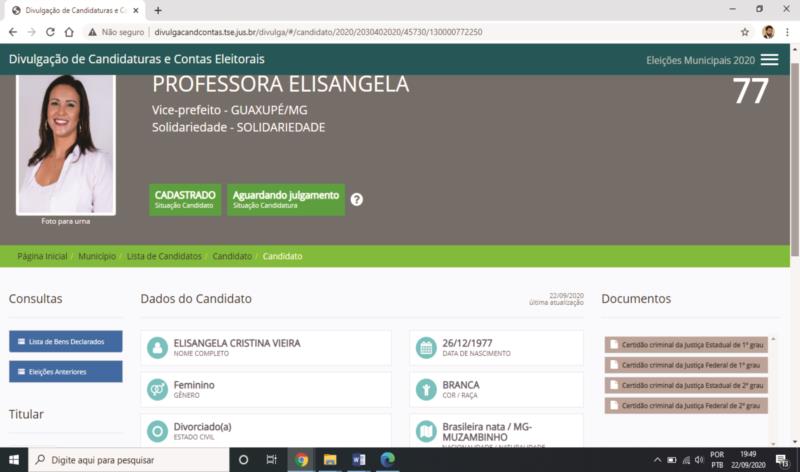Viewport: 800px width, 472px height.
Task: Click the name ELISANGELA CRISTINA VIEIRA
Action: point(237,343)
